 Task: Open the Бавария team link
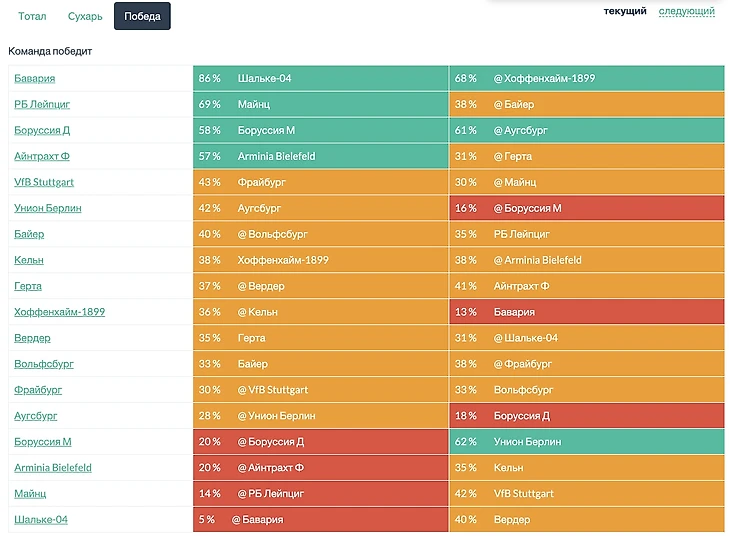(x=35, y=78)
